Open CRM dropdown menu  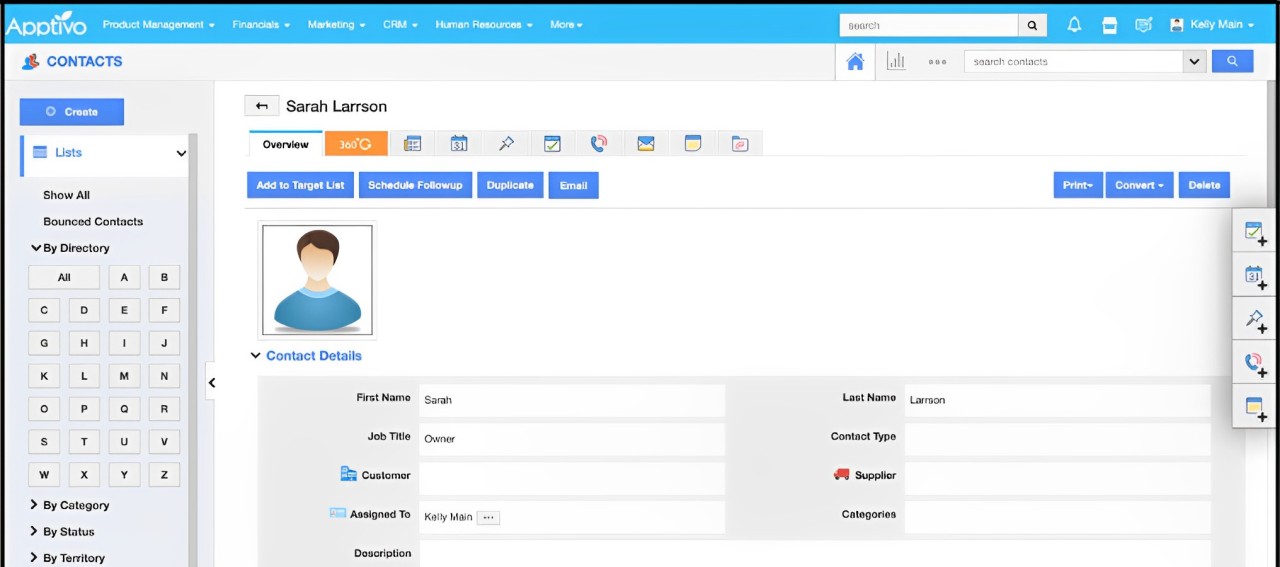tap(400, 25)
